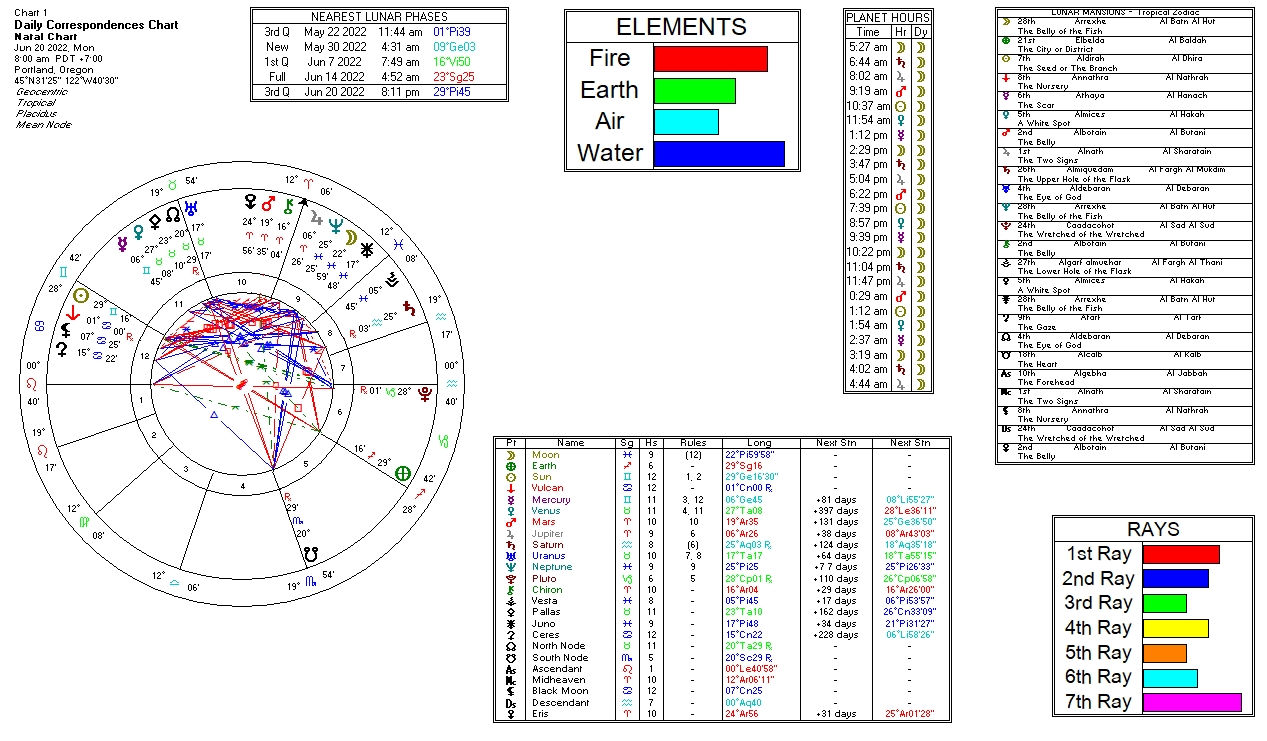Viewport: 1267px width, 741px height.
Task: Click the Moon glyph in the planet table
Action: (x=511, y=455)
